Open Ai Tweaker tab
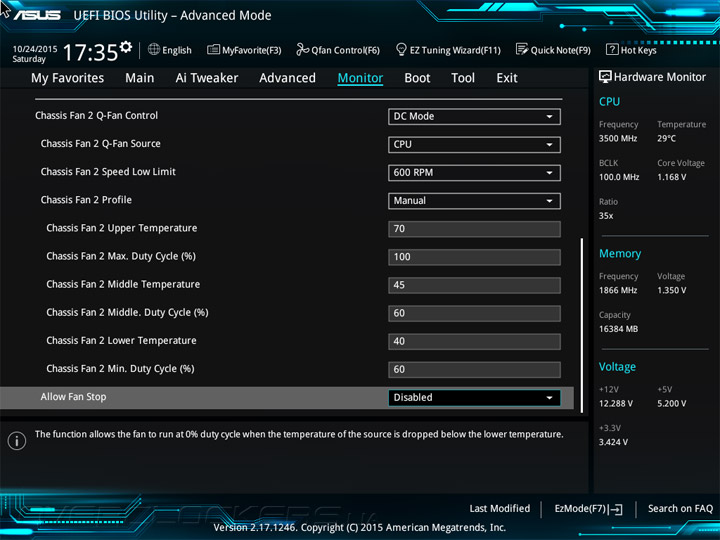 click(207, 78)
